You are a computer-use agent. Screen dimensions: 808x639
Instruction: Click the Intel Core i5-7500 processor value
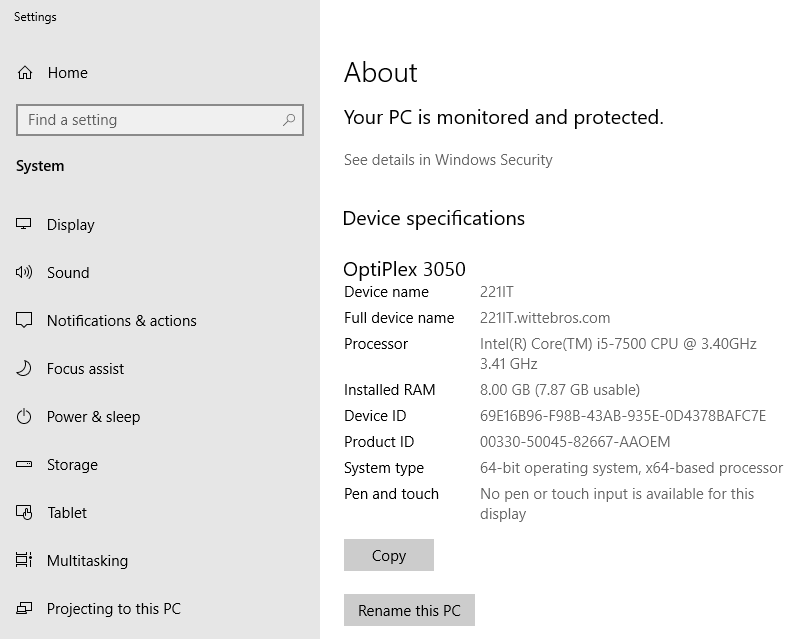618,354
